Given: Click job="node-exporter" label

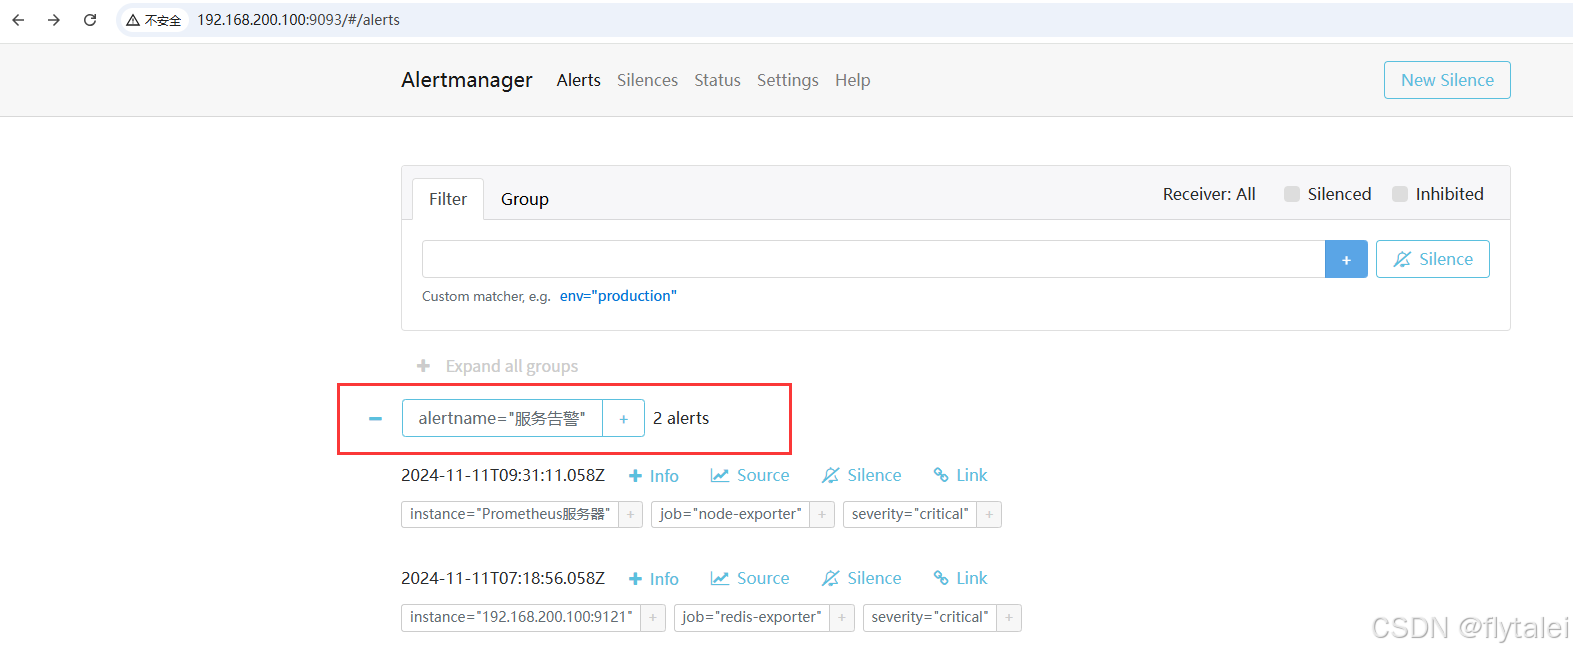Looking at the screenshot, I should tap(731, 514).
